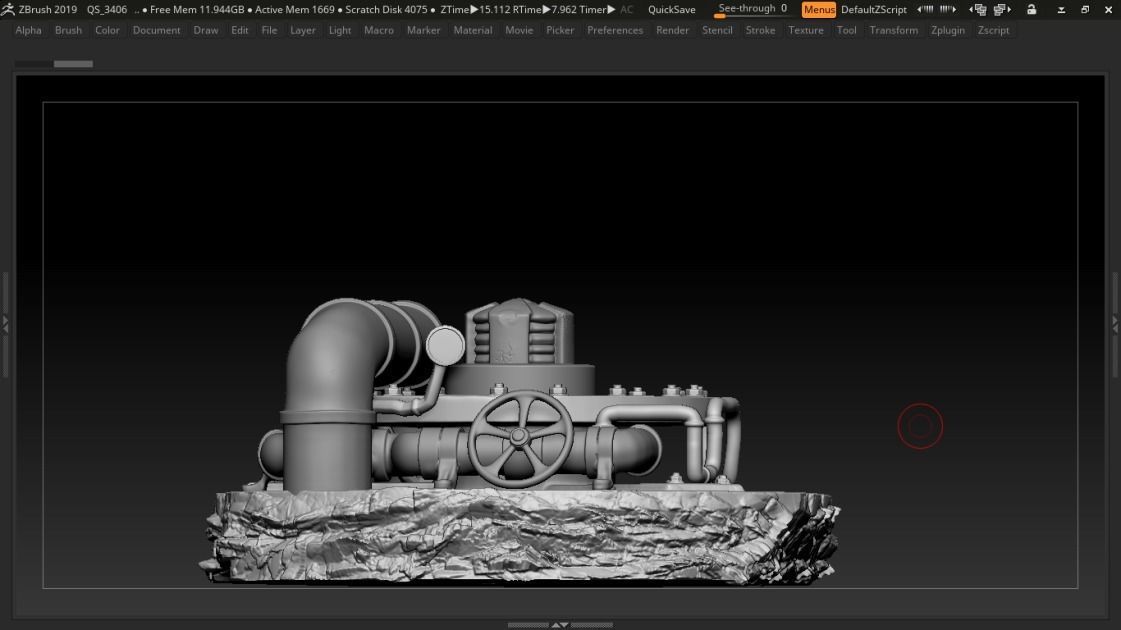
Task: Open the File menu
Action: coord(270,30)
